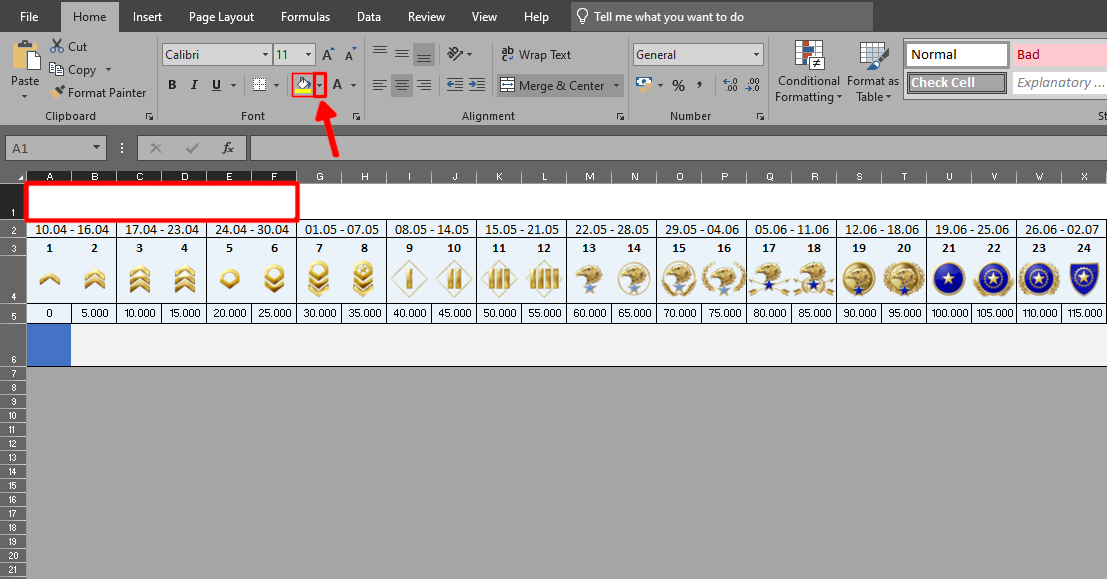Image resolution: width=1107 pixels, height=579 pixels.
Task: Select cell containing 60.000
Action: click(x=590, y=313)
